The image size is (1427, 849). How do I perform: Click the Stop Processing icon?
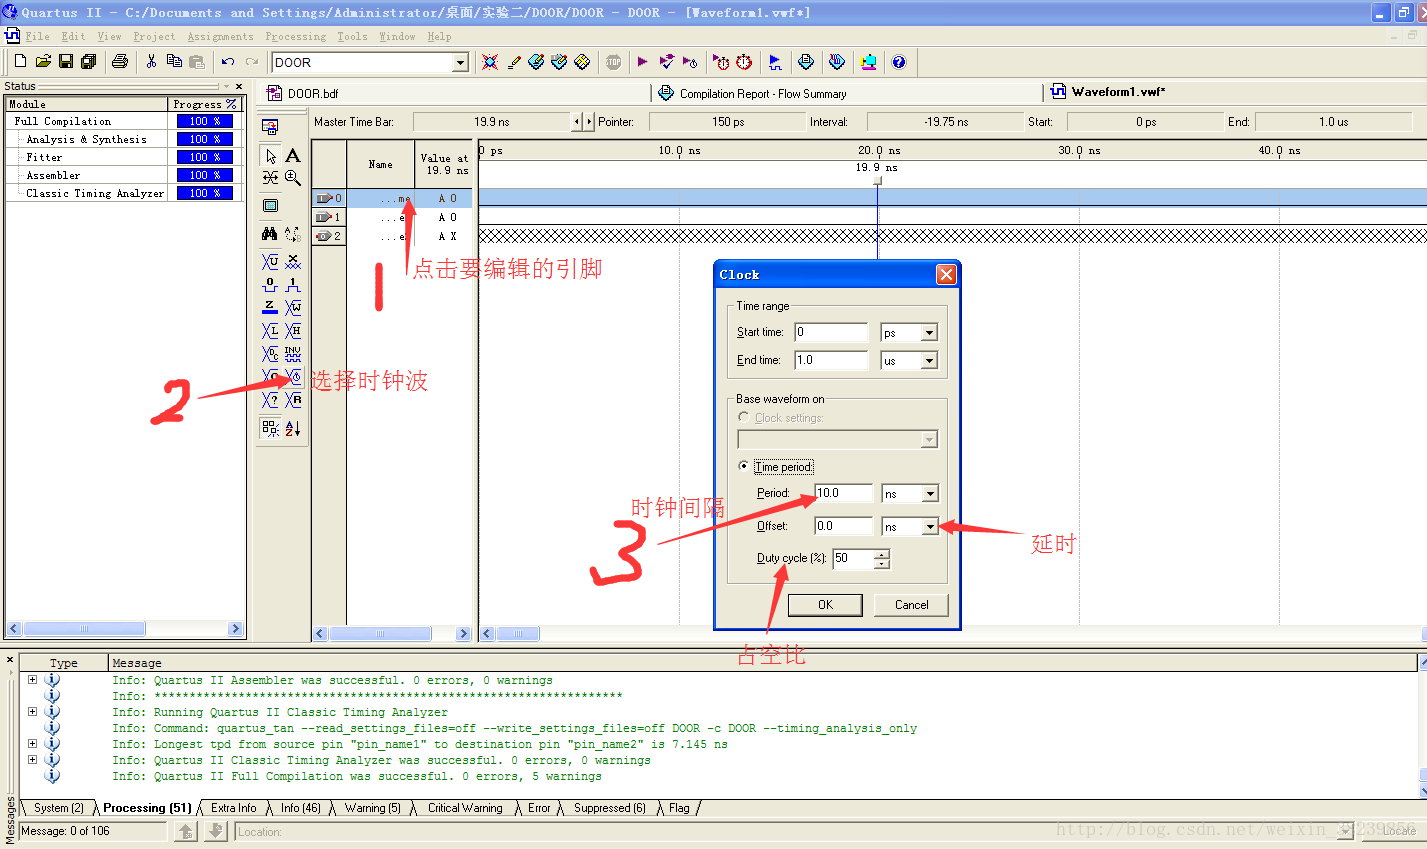[613, 62]
